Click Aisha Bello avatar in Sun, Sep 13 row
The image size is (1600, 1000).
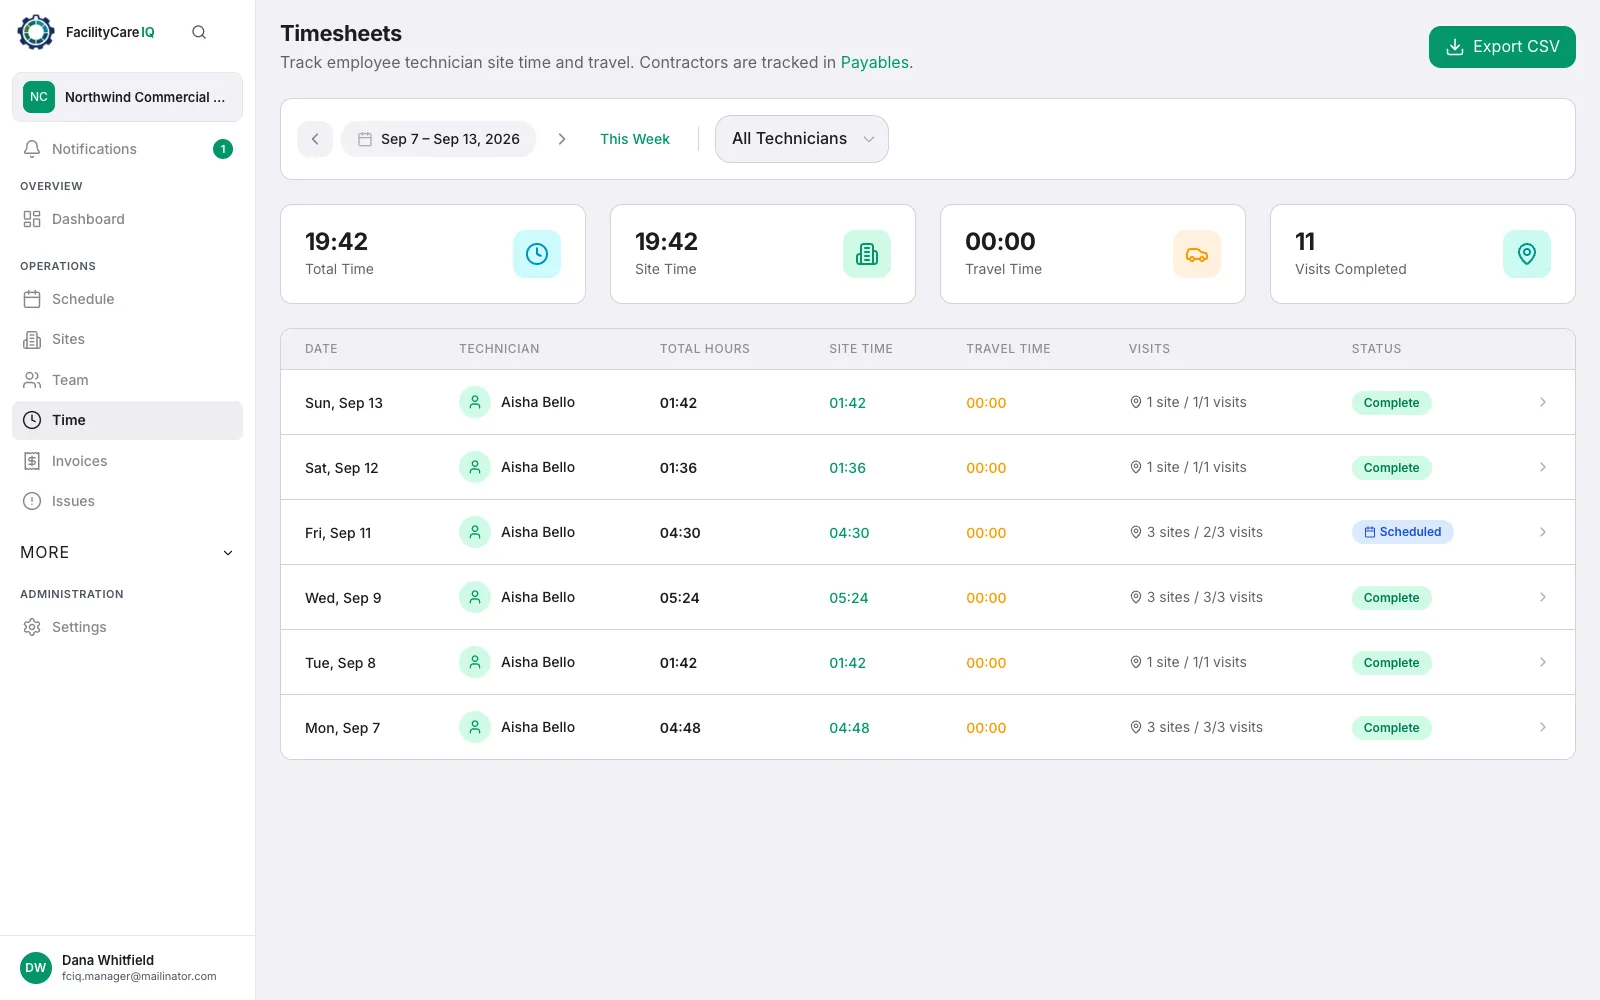point(475,402)
